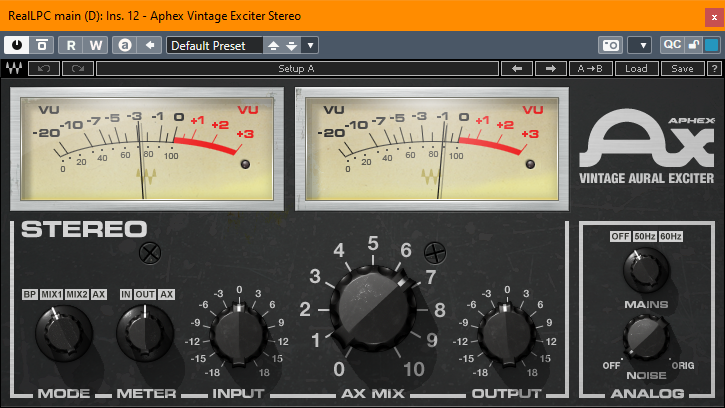Load the previous preset with up arrow
The image size is (725, 408).
(x=273, y=45)
